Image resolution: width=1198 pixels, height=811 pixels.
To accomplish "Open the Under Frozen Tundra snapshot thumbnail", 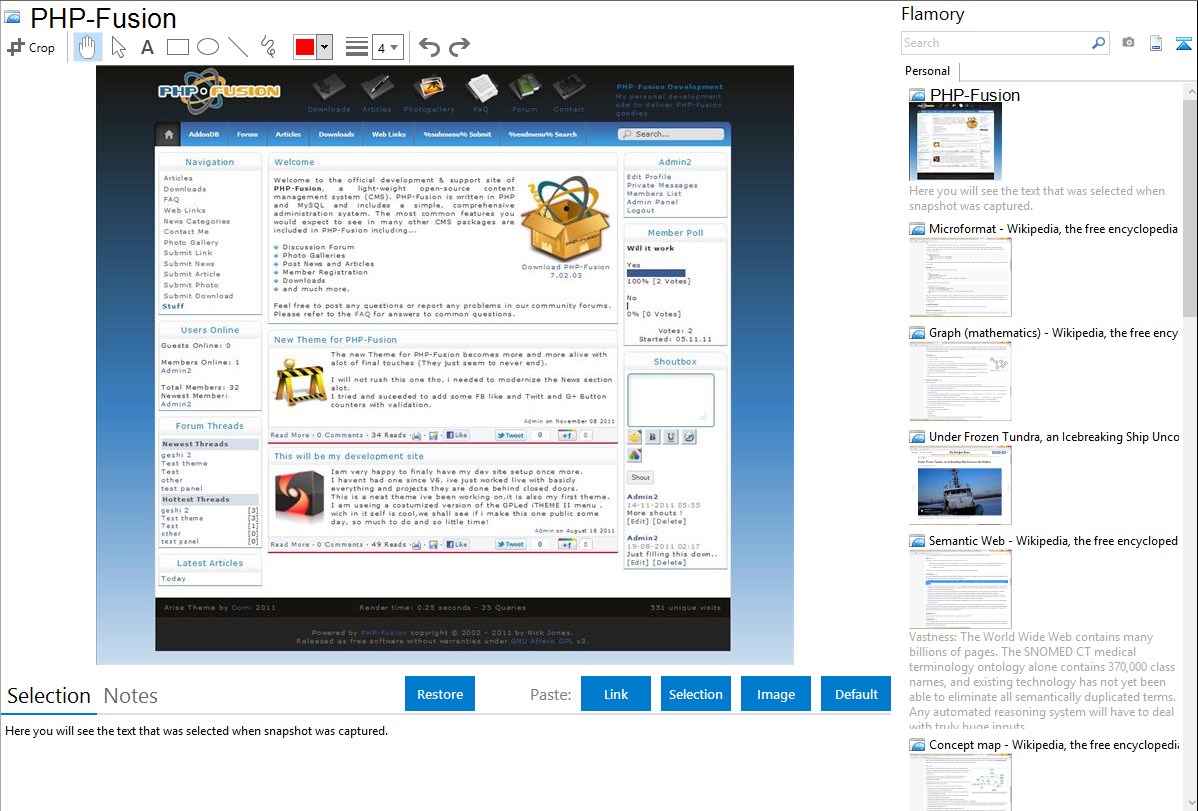I will [x=960, y=485].
